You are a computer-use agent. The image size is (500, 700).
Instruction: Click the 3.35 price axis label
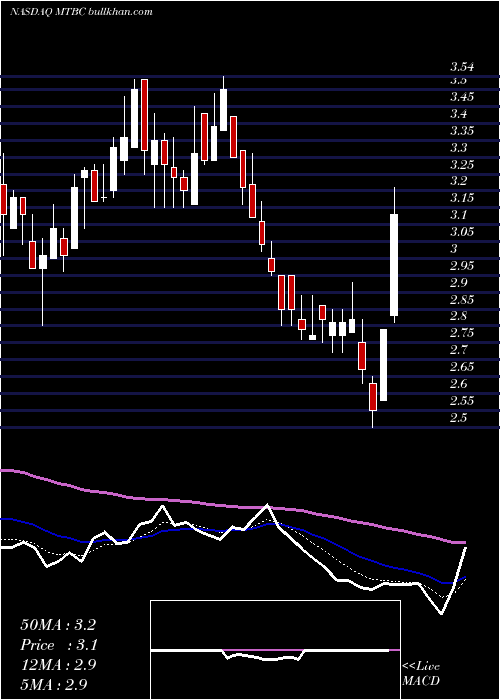click(462, 131)
